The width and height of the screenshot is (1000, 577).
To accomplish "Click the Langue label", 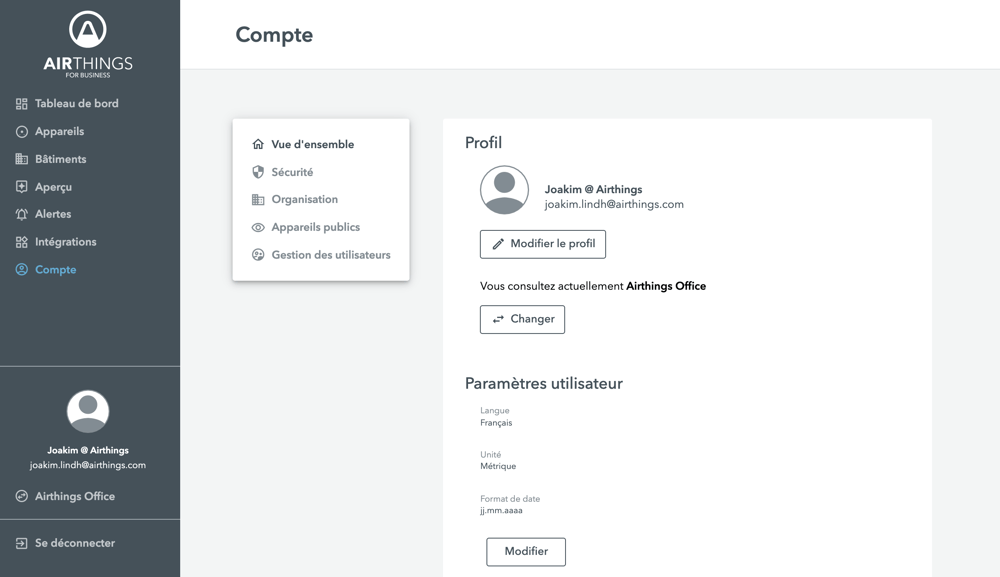I will click(495, 411).
